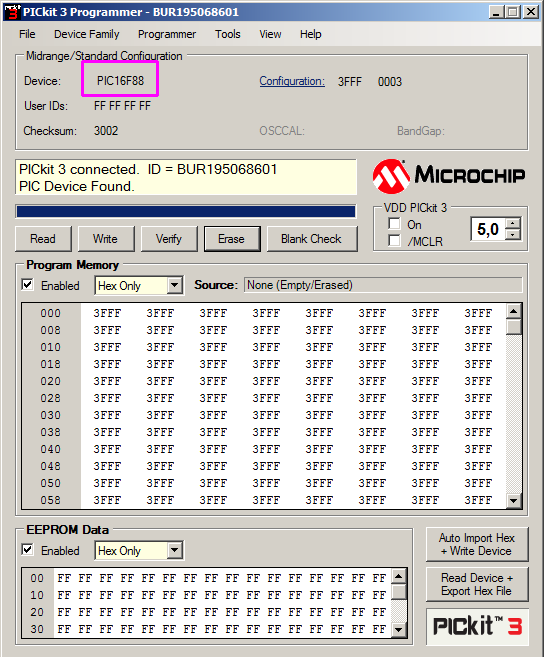
Task: Click EEPROM address row 30
Action: 37,629
